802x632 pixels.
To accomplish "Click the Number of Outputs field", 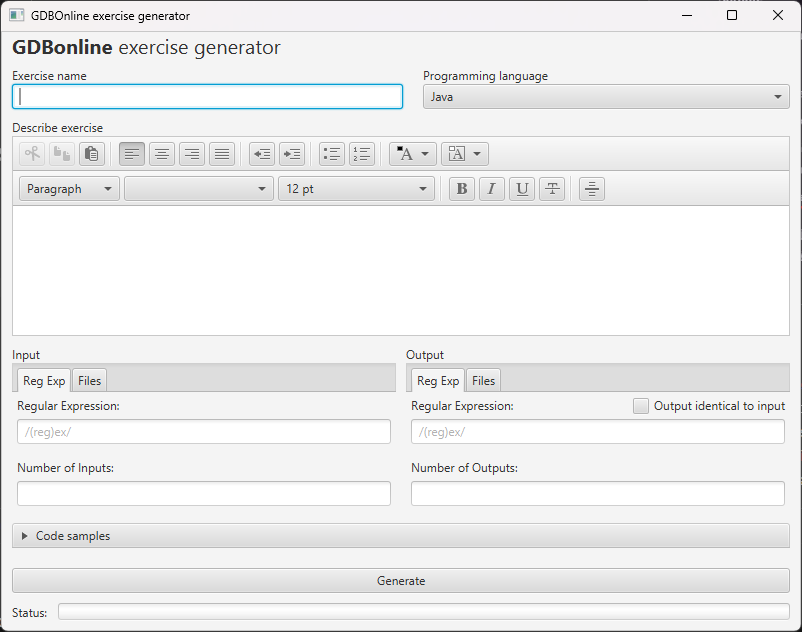I will coord(598,493).
